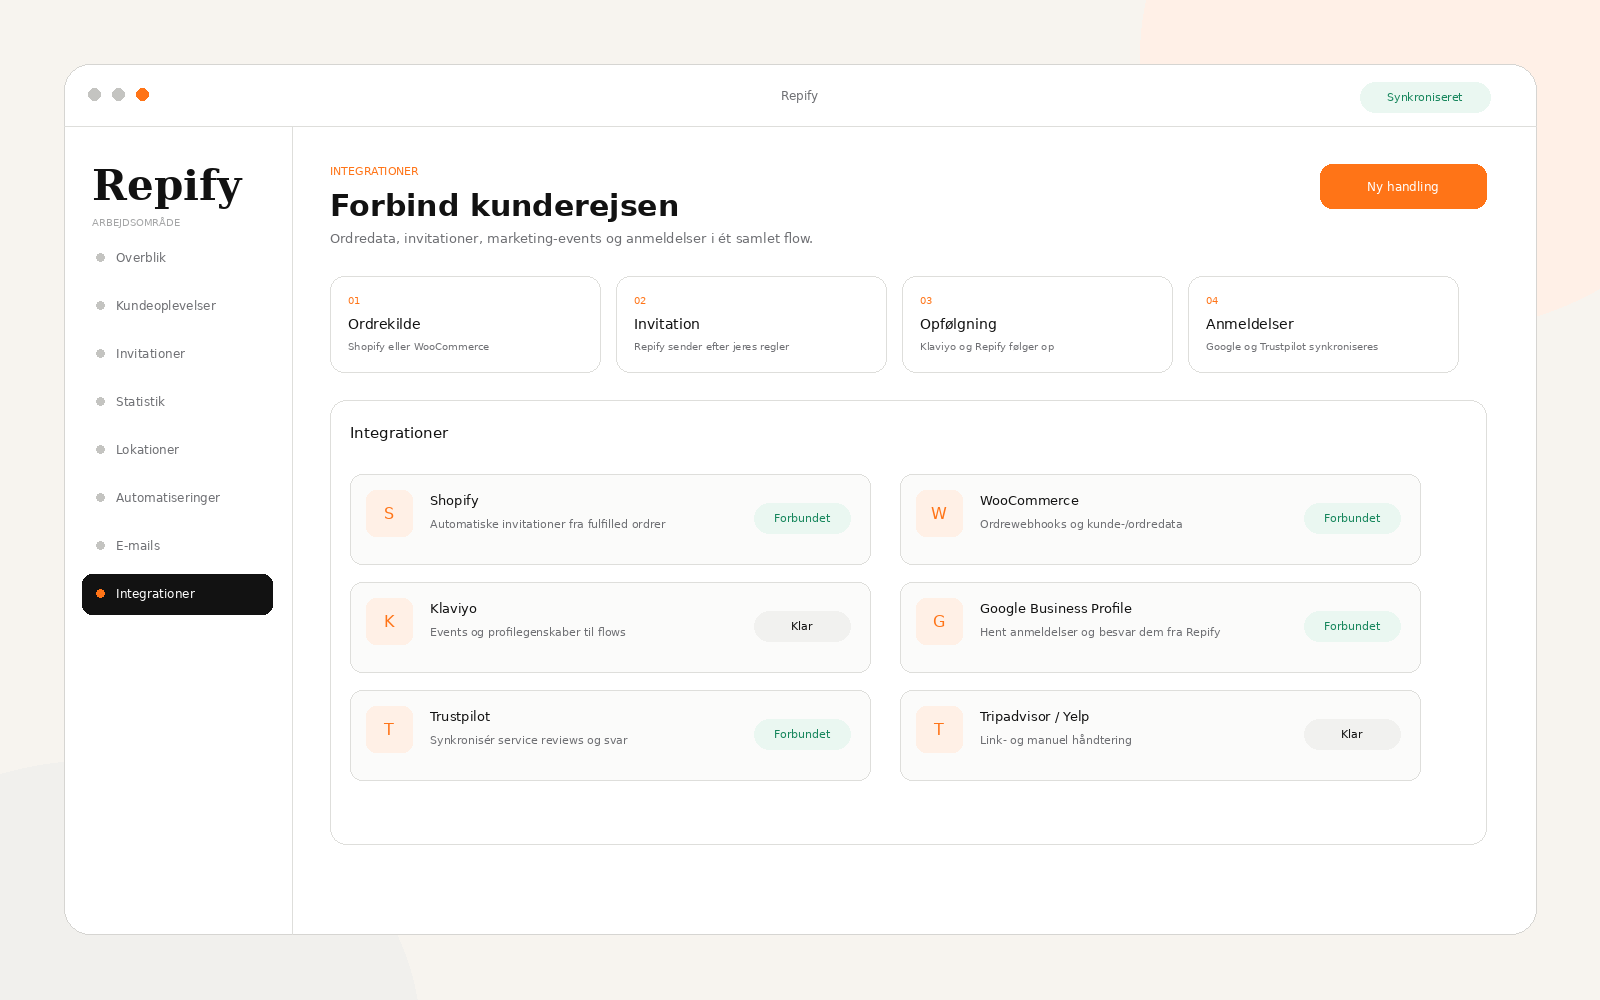The width and height of the screenshot is (1600, 1000).
Task: Click the "WooCommerce" integration name
Action: point(1029,501)
